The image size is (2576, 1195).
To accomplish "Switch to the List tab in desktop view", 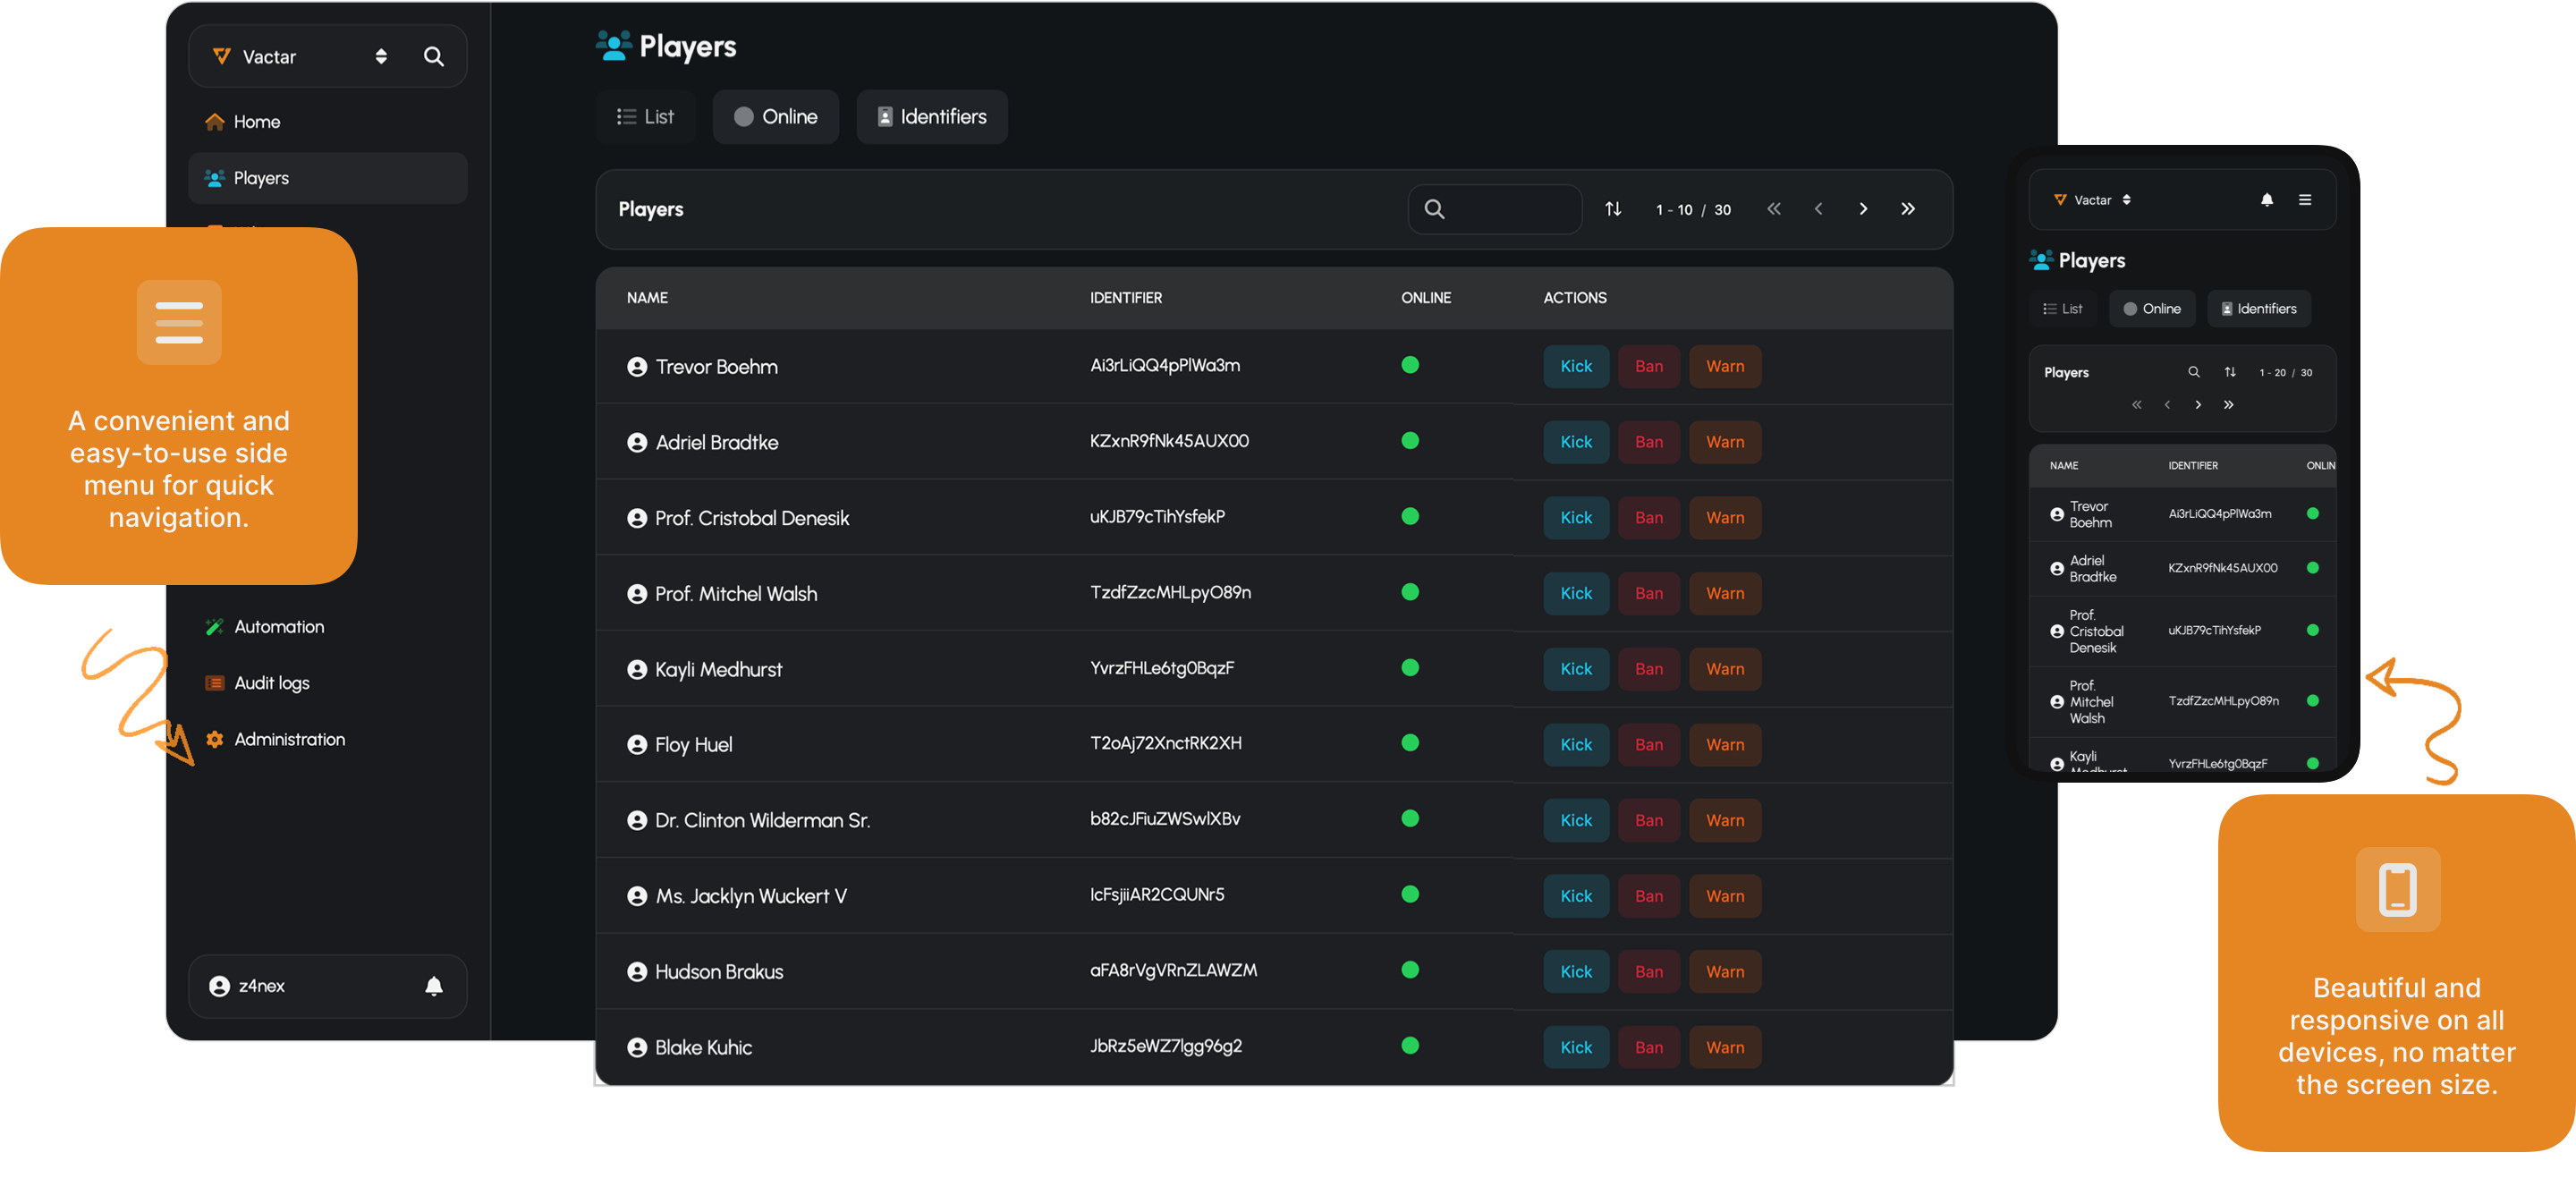I will [x=645, y=117].
